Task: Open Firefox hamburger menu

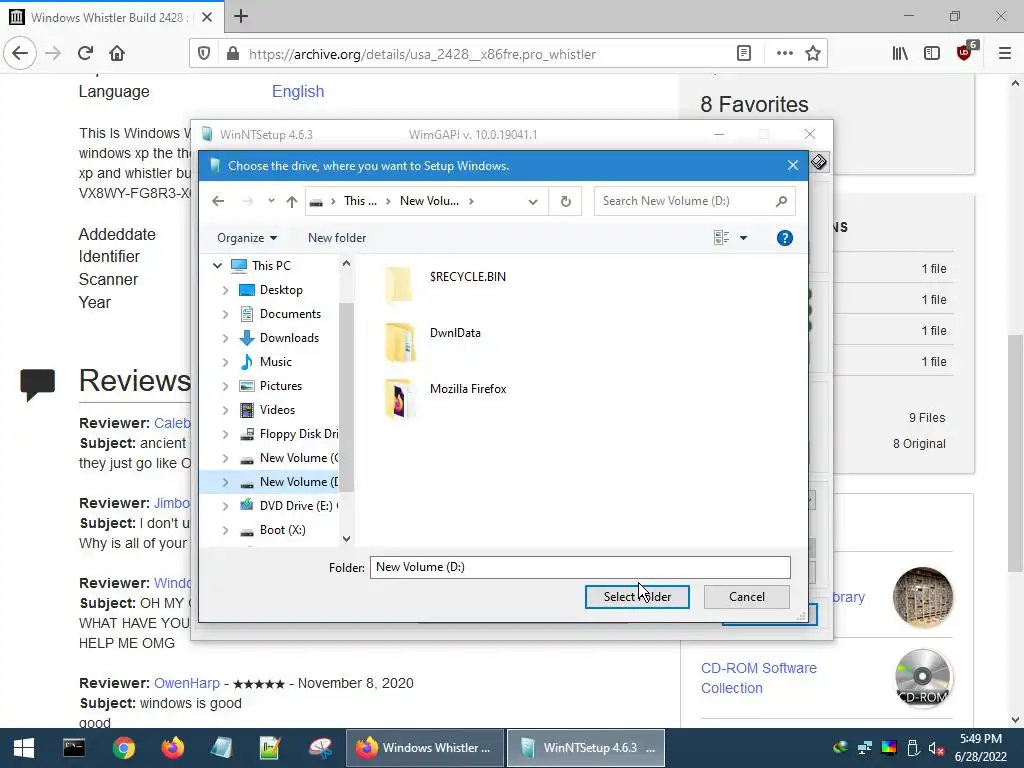Action: [1004, 54]
